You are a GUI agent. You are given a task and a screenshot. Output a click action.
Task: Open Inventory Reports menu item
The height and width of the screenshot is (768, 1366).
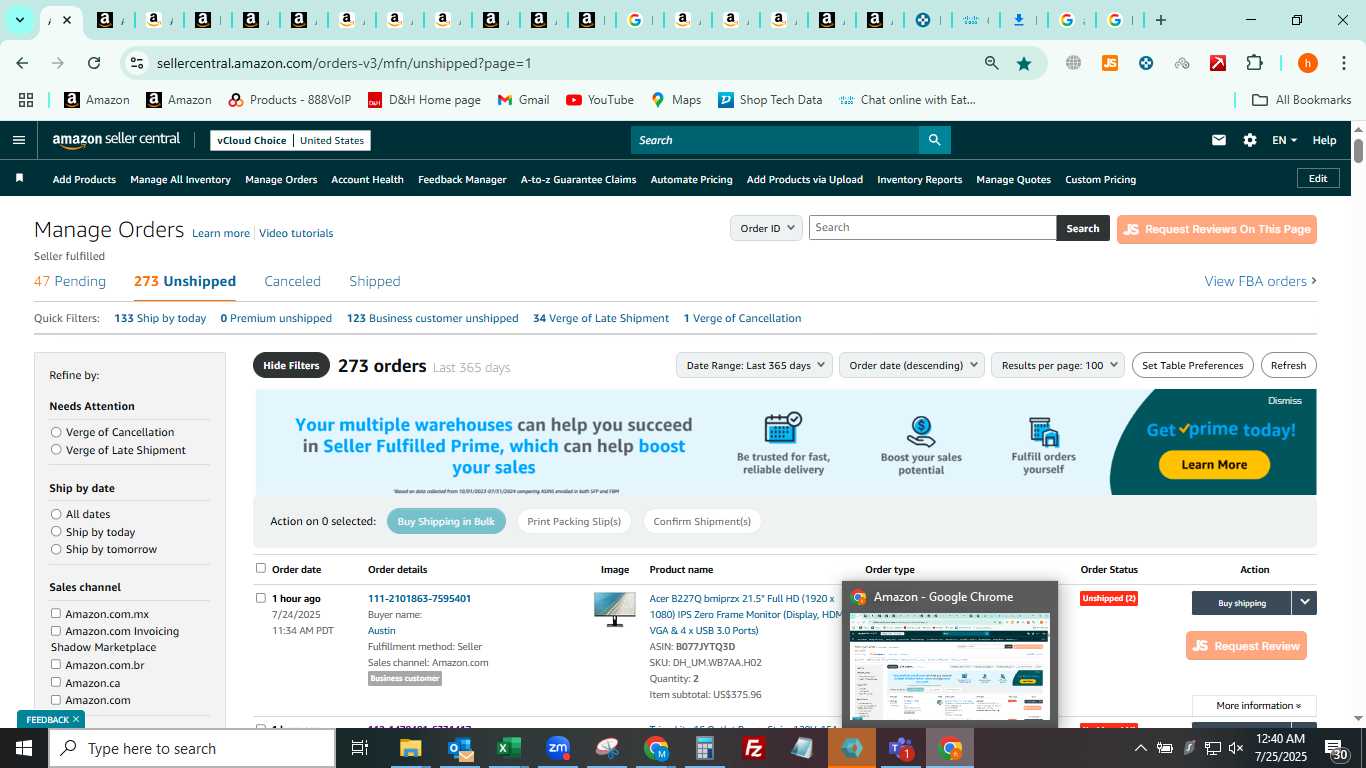point(919,179)
